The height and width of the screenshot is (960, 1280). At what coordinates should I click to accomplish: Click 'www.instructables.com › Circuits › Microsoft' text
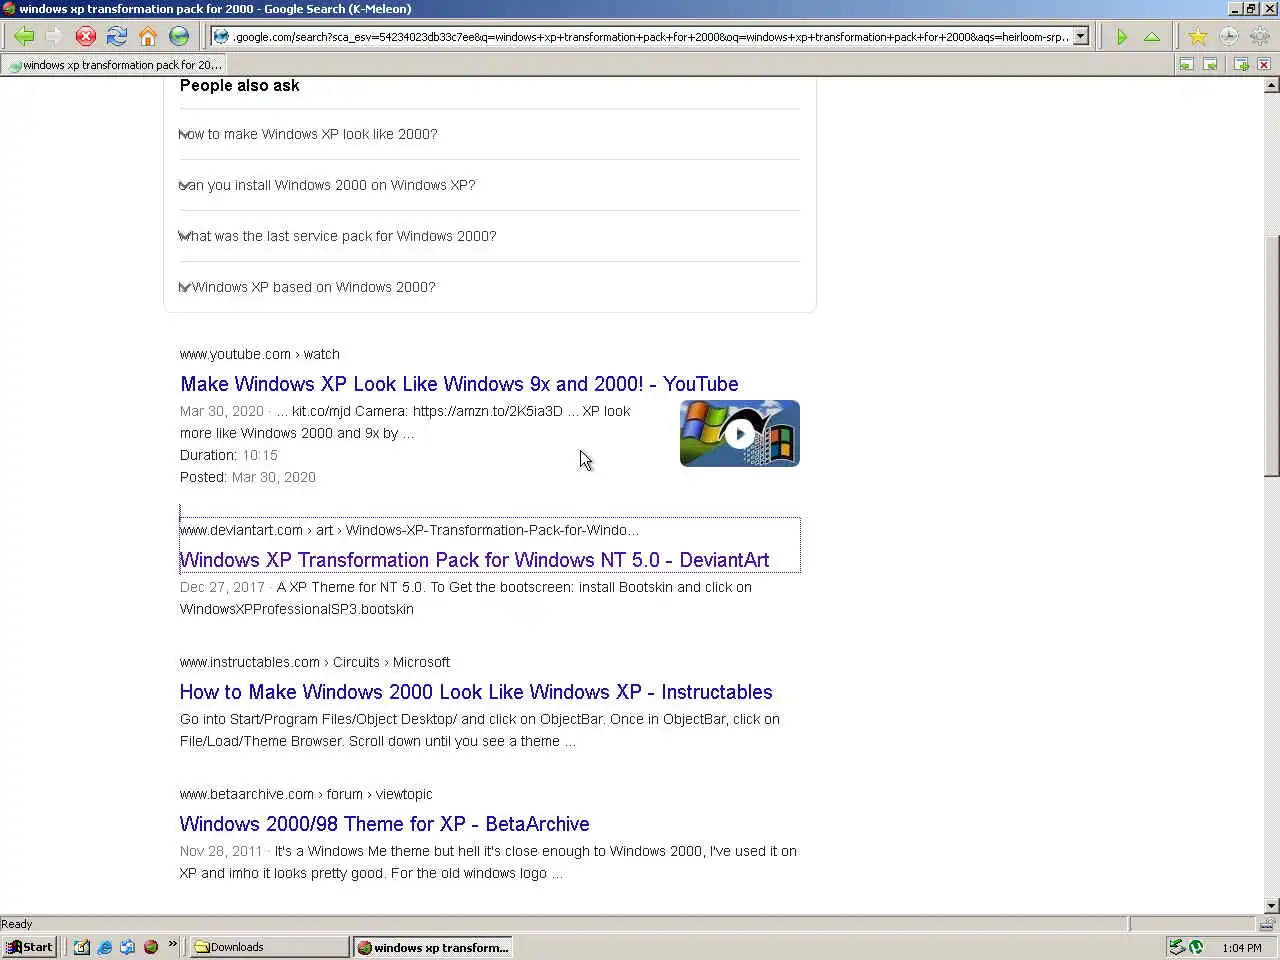click(x=315, y=662)
